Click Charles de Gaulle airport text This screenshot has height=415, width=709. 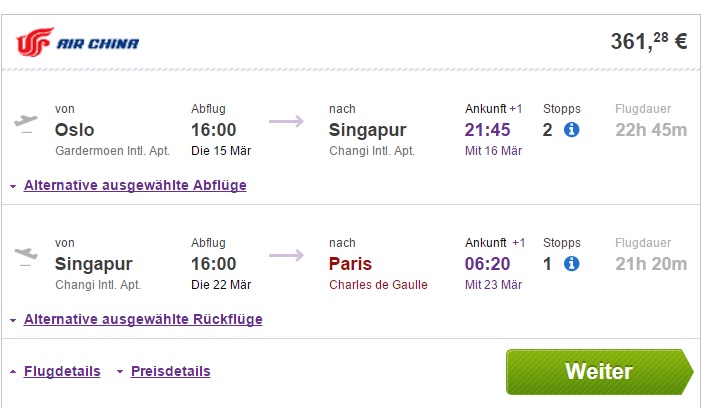tap(378, 285)
